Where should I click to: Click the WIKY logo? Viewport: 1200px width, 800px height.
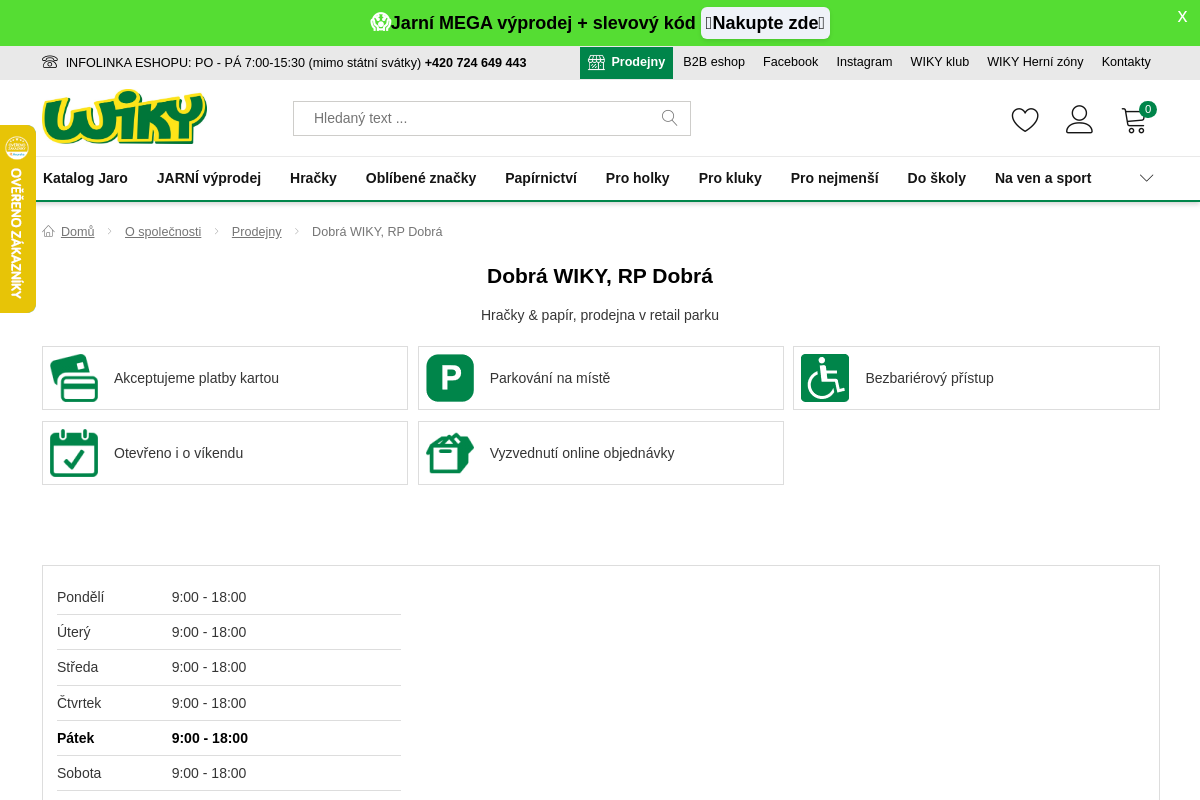tap(124, 117)
